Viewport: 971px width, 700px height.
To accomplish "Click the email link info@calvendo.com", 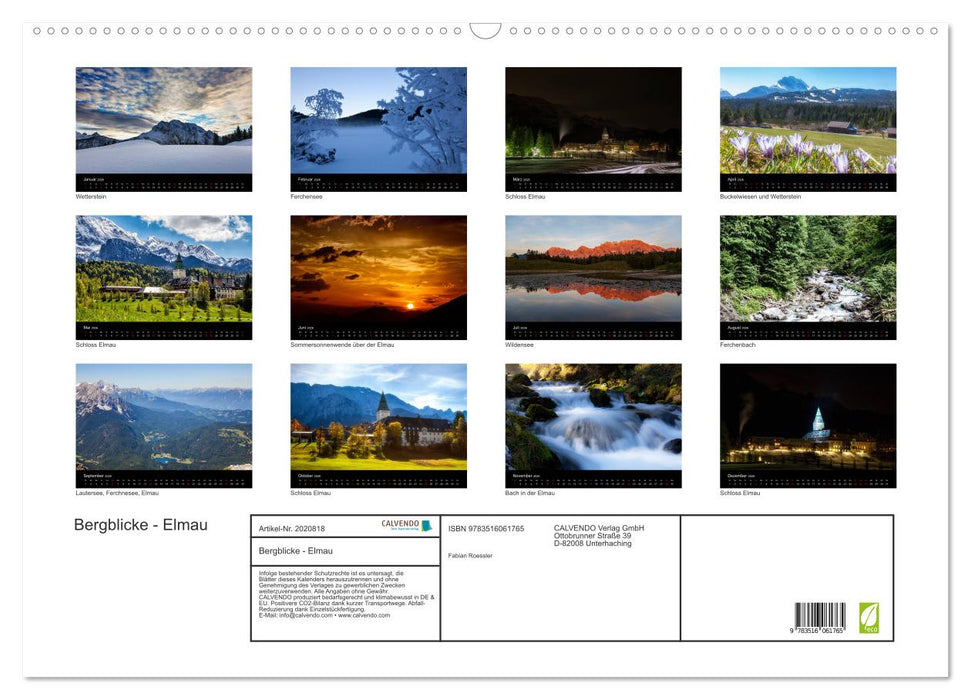I will (x=306, y=616).
